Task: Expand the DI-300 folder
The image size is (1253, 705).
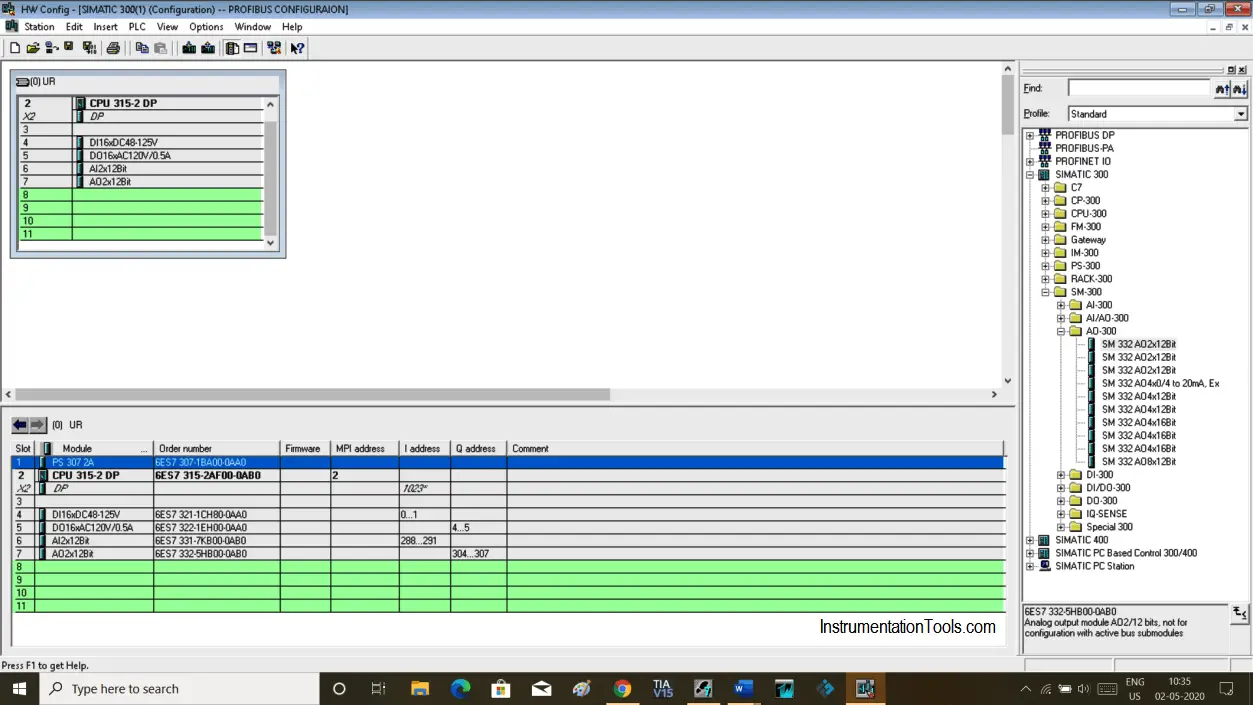Action: [x=1062, y=475]
